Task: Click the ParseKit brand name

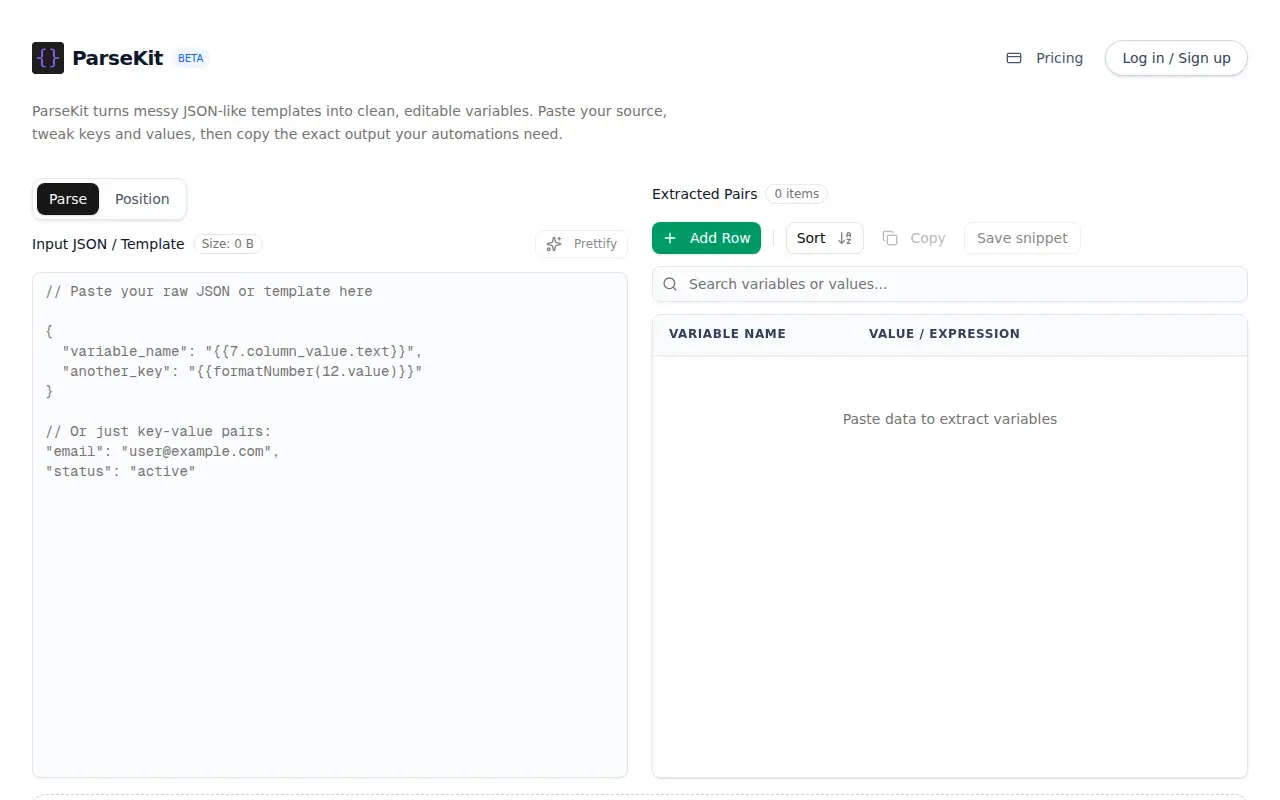Action: pyautogui.click(x=118, y=58)
